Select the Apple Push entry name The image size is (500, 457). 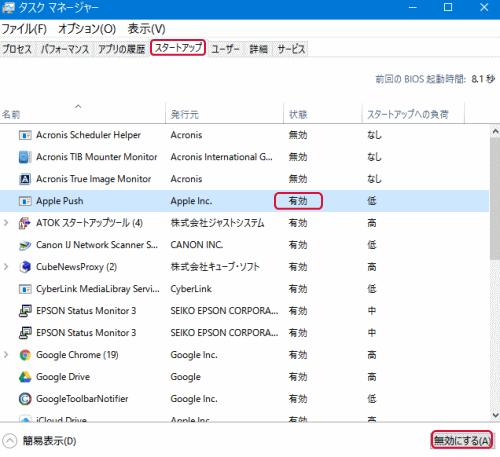pyautogui.click(x=60, y=201)
